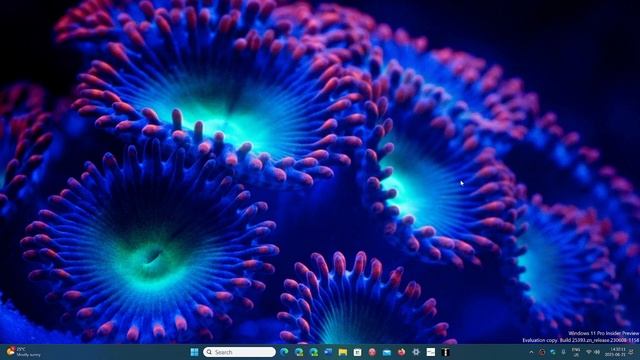
Task: Click the ENG language indicator in system tray
Action: pos(576,352)
